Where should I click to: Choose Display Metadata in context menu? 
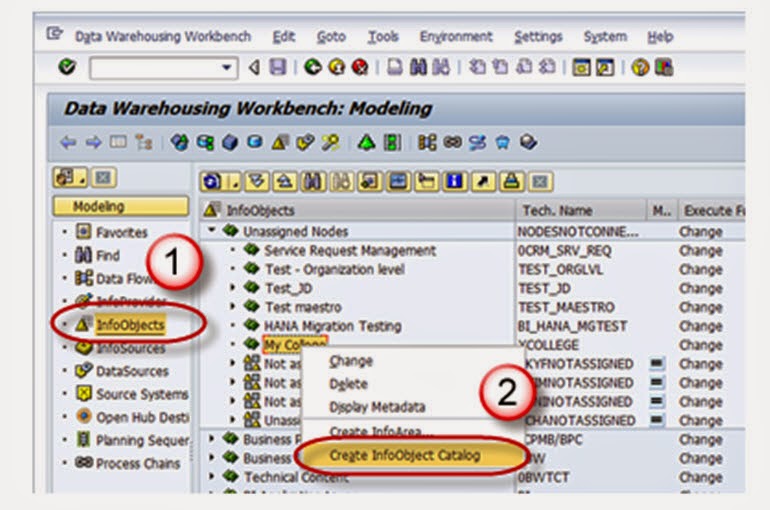(x=377, y=407)
